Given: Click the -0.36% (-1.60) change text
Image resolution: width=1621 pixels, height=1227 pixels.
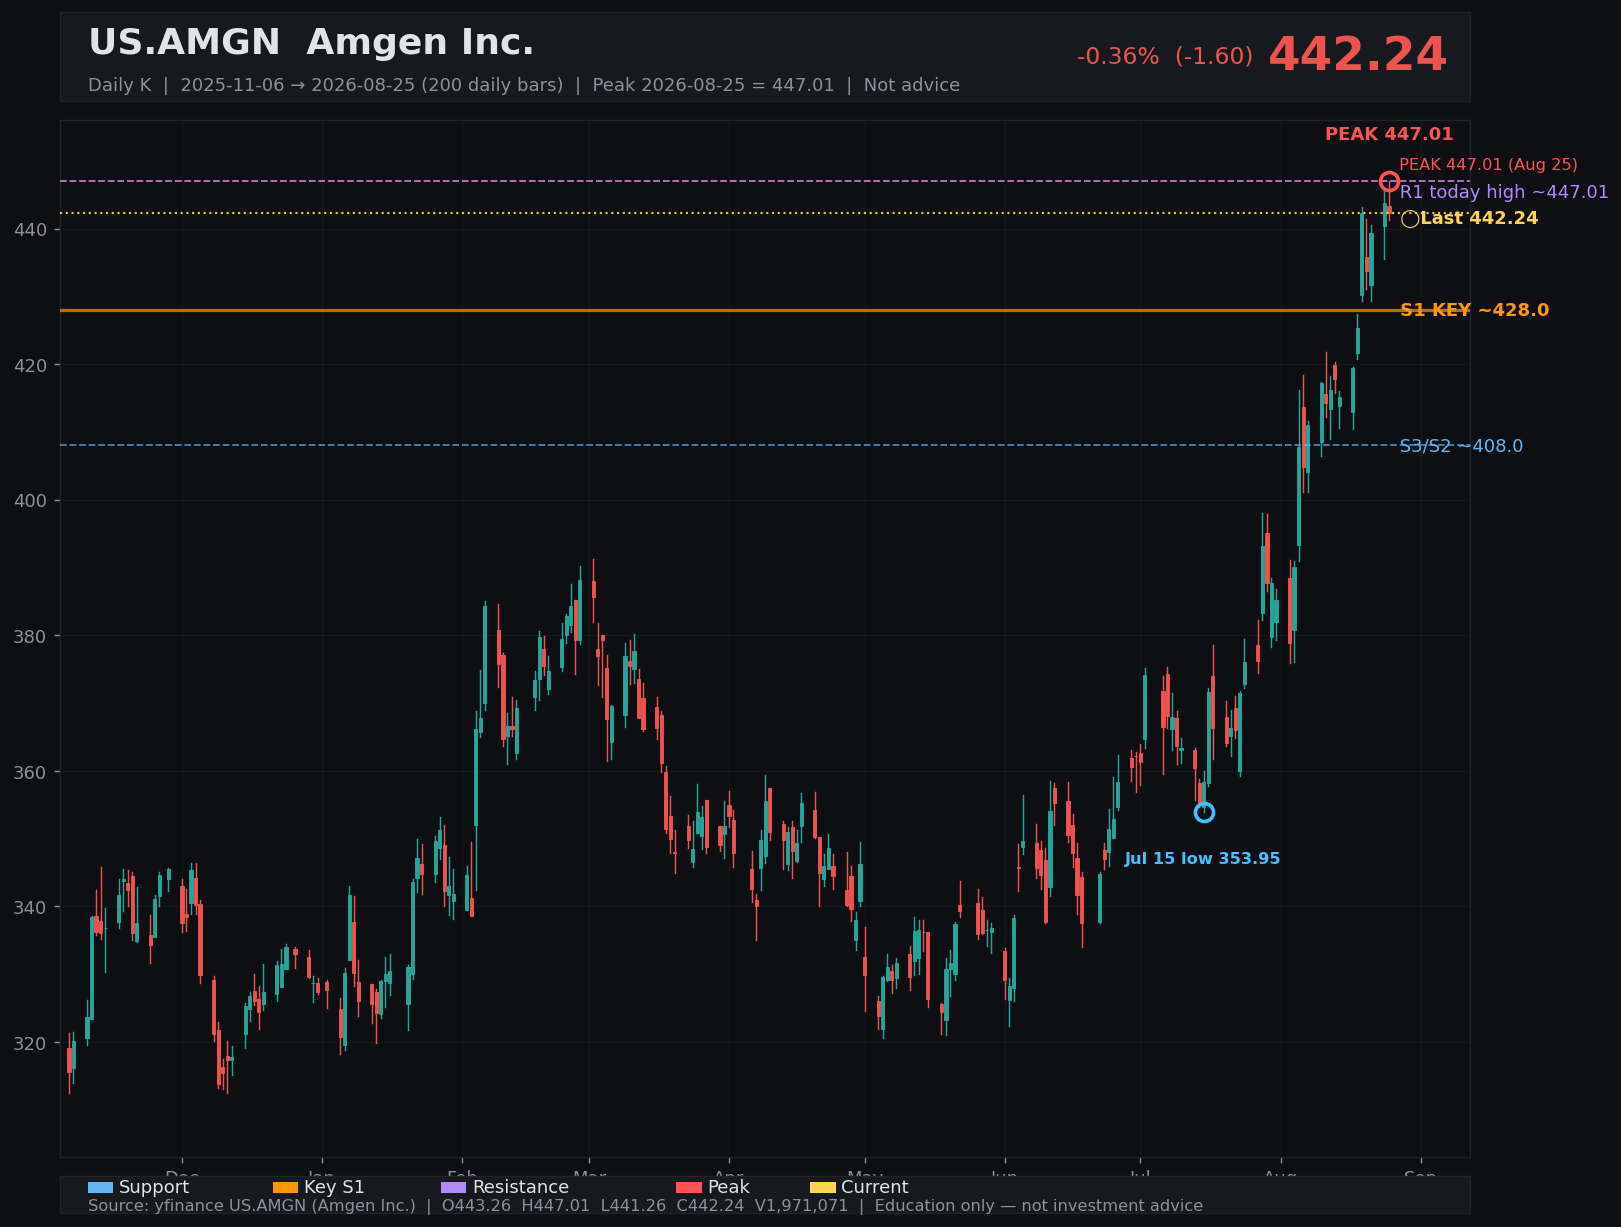Looking at the screenshot, I should click(1165, 56).
